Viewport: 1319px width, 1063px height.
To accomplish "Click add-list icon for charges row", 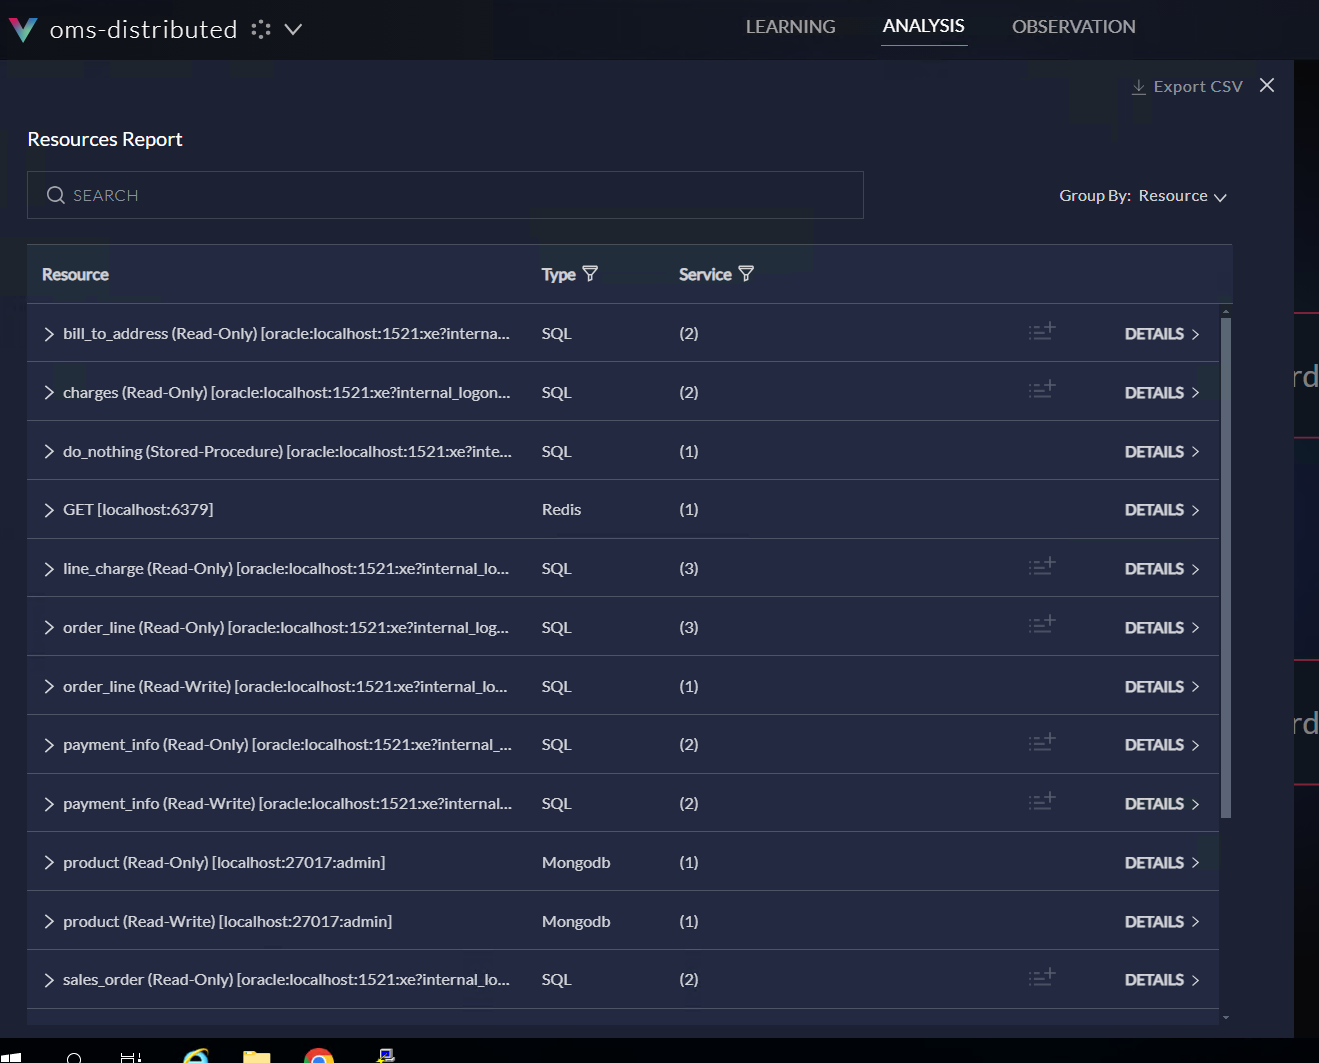I will (1042, 389).
